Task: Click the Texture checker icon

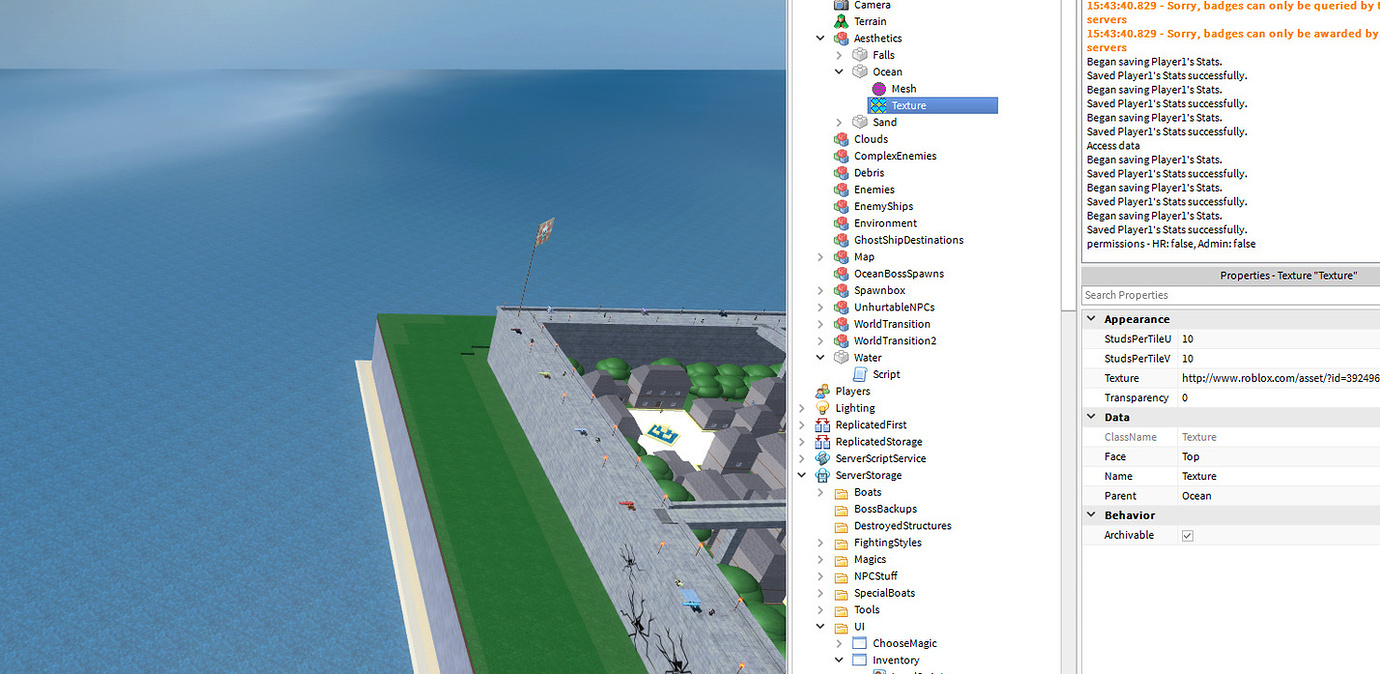Action: coord(879,105)
